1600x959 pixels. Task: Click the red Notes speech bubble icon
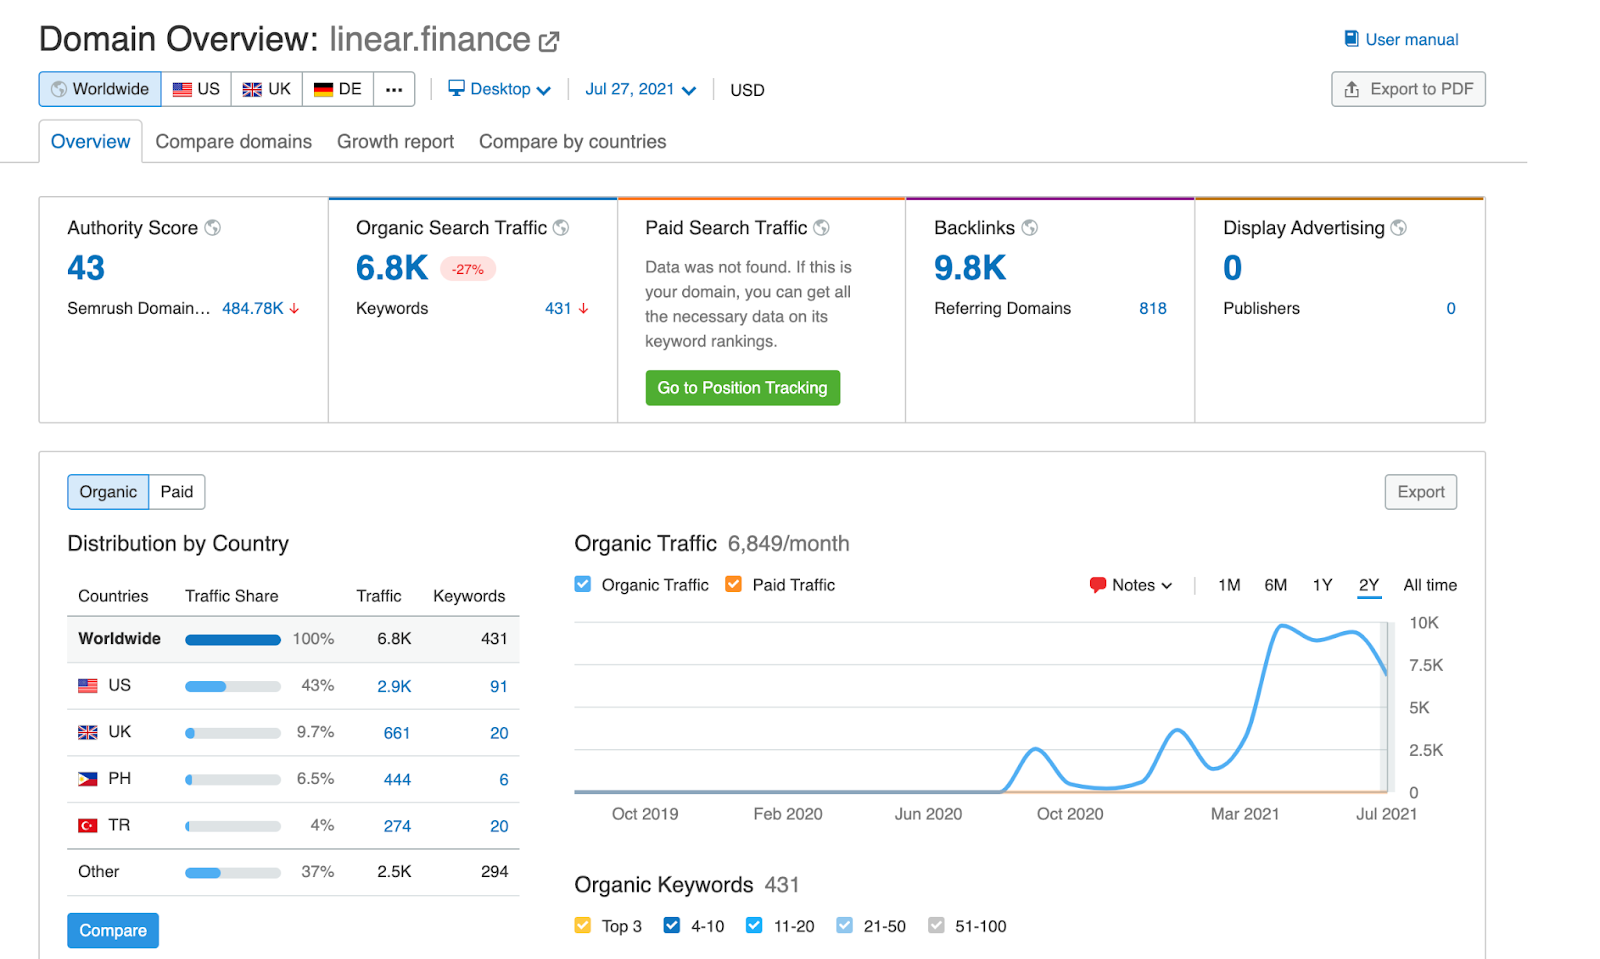tap(1098, 585)
